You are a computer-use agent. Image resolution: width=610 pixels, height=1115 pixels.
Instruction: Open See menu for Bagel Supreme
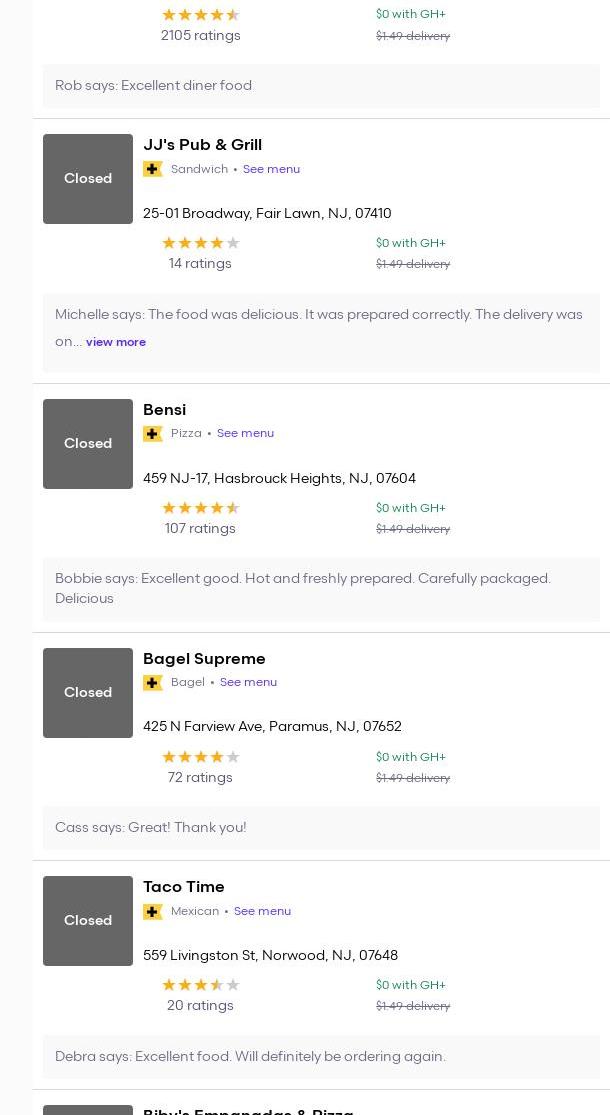coord(248,683)
